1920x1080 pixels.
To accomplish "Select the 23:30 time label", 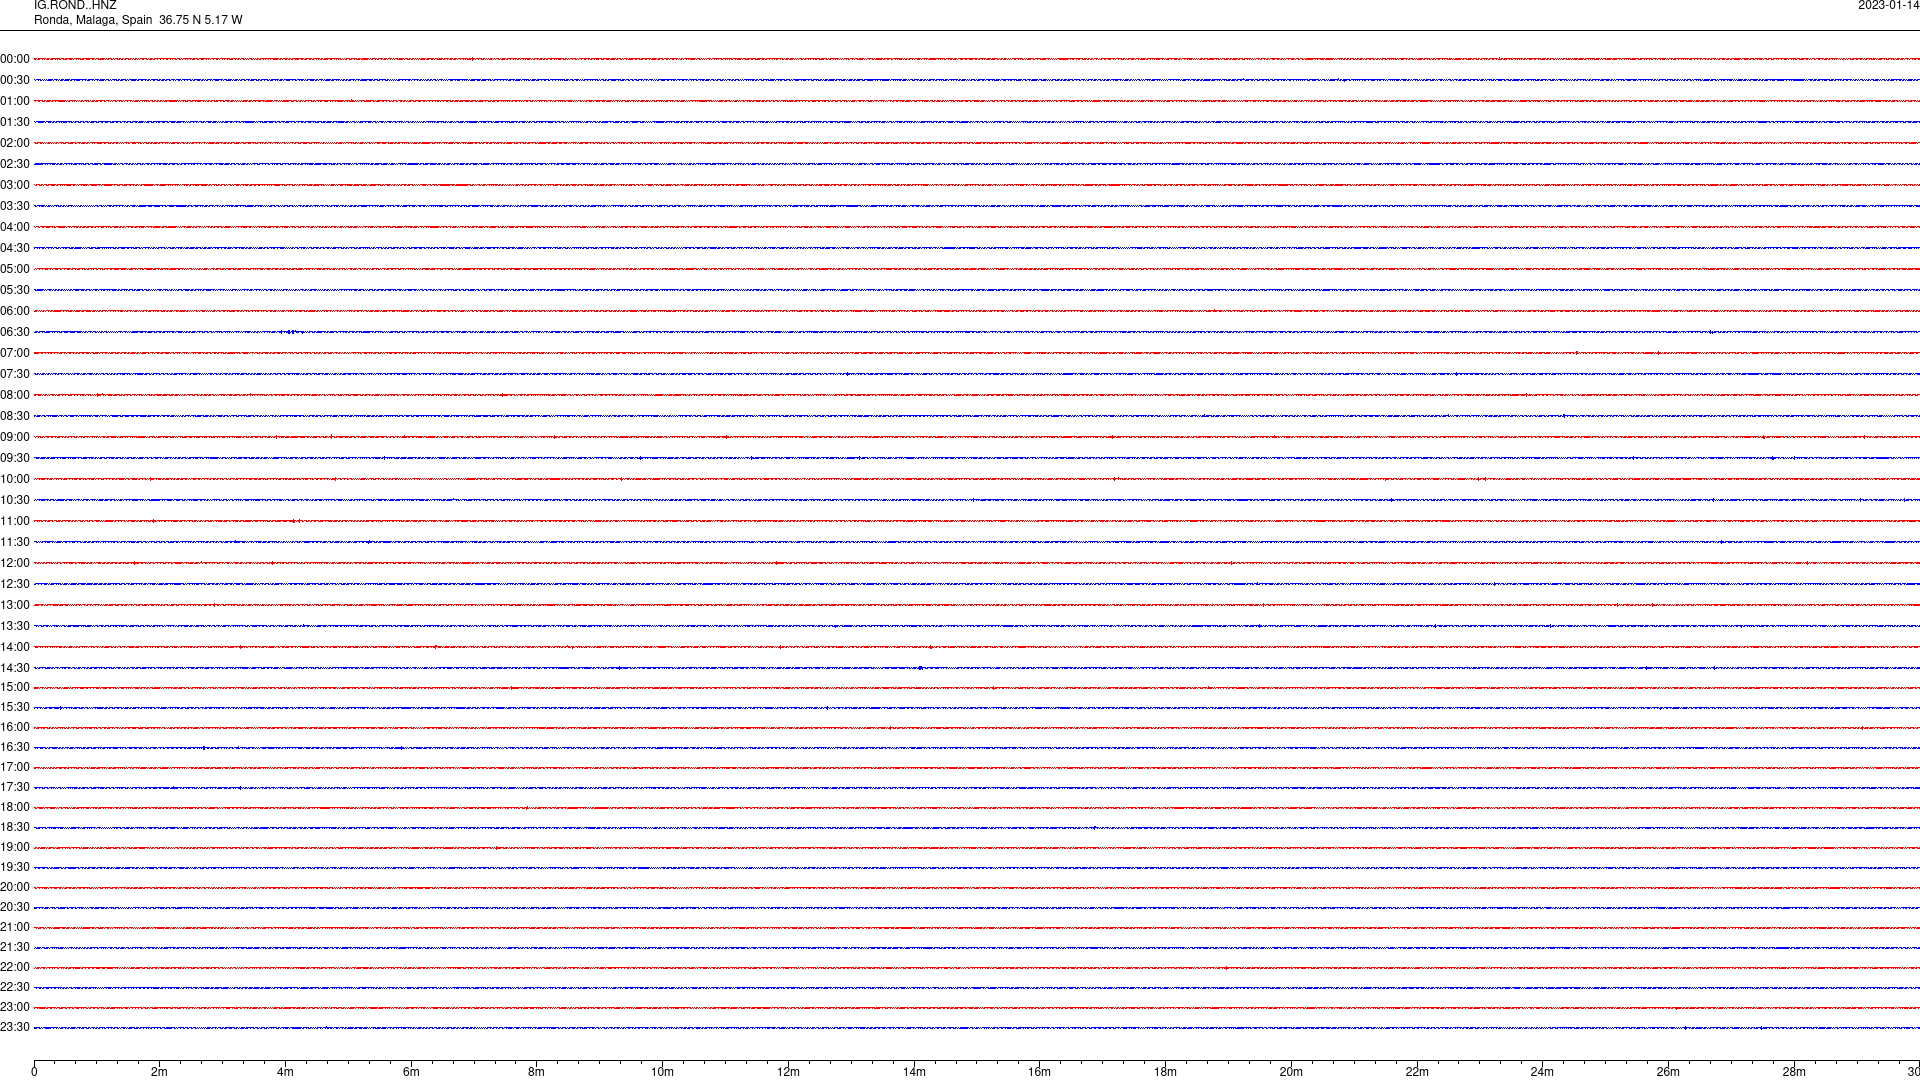I will pyautogui.click(x=15, y=1027).
